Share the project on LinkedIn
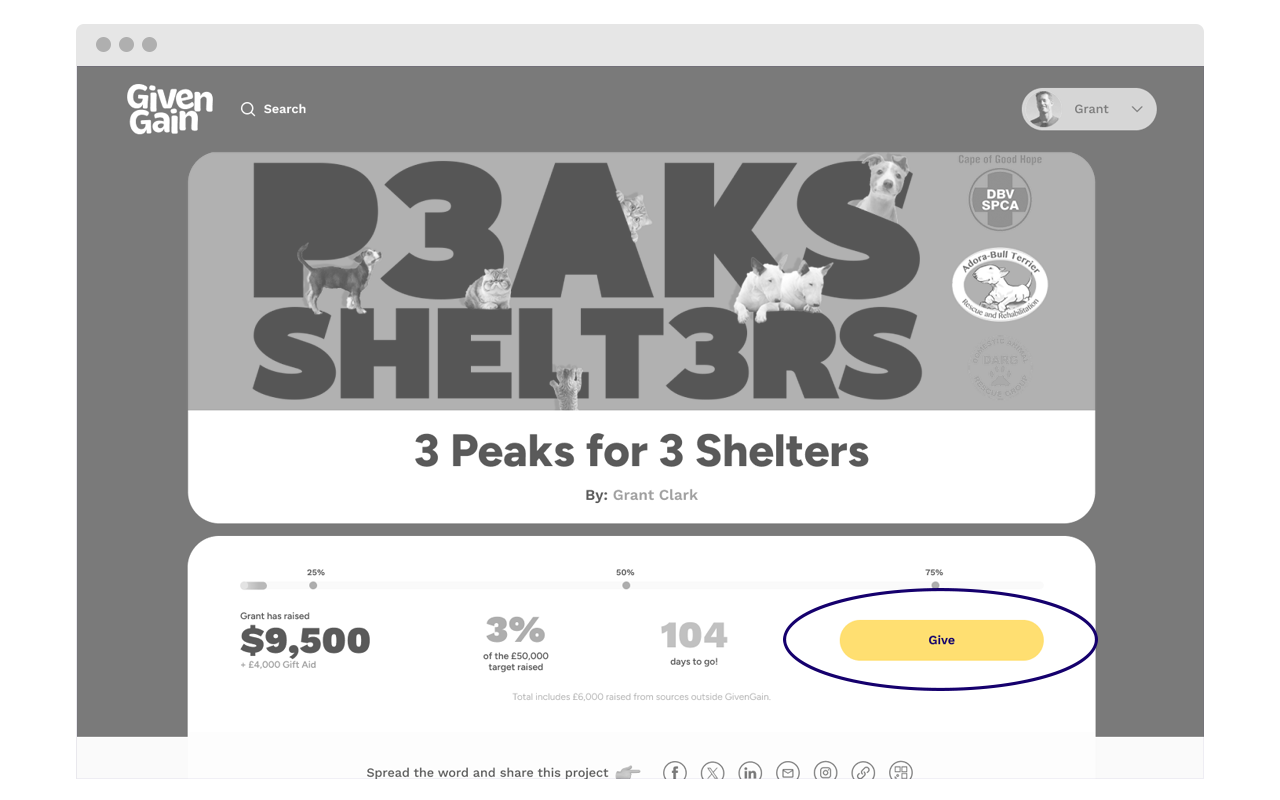 point(750,772)
